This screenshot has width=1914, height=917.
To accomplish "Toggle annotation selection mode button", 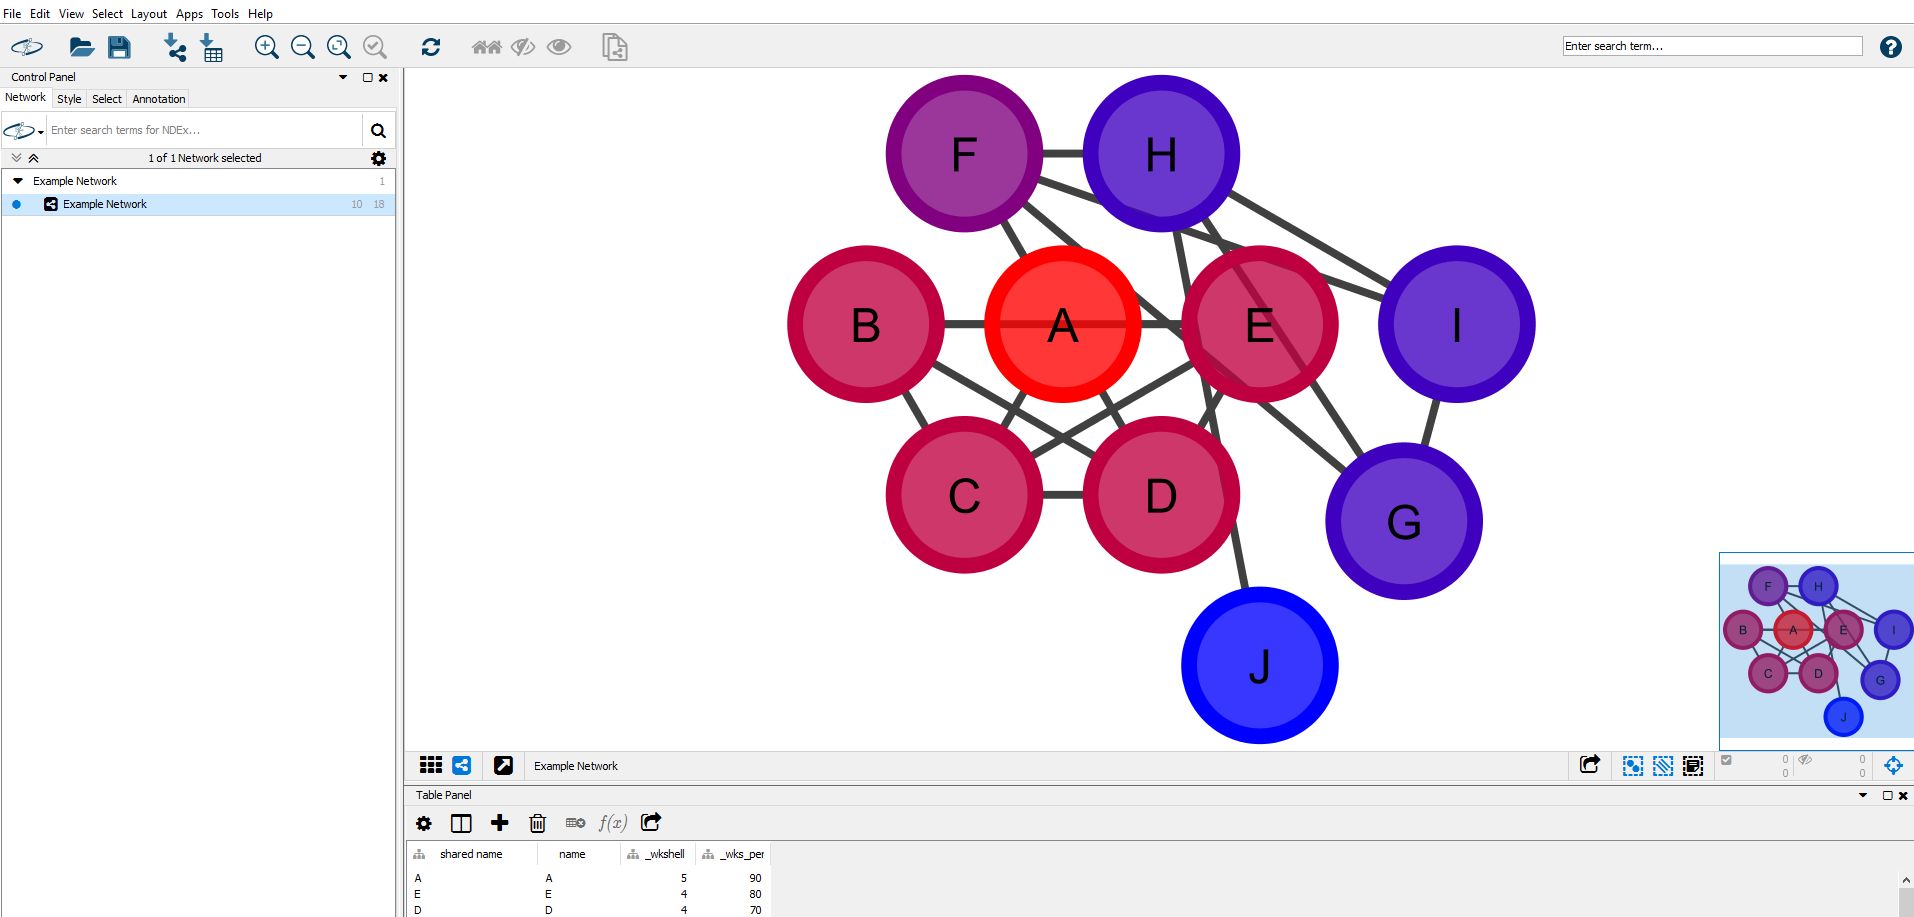I will 1693,766.
